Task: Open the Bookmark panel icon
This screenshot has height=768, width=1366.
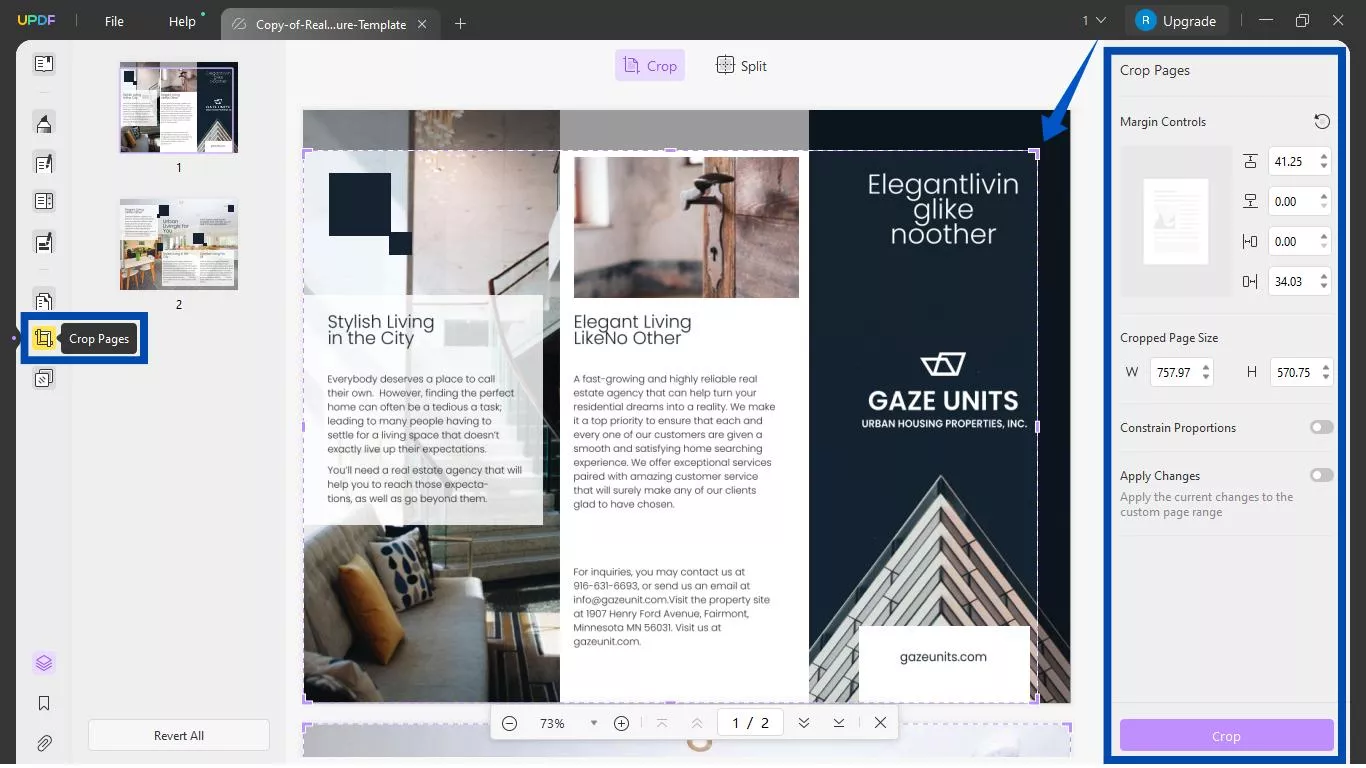Action: coord(44,703)
